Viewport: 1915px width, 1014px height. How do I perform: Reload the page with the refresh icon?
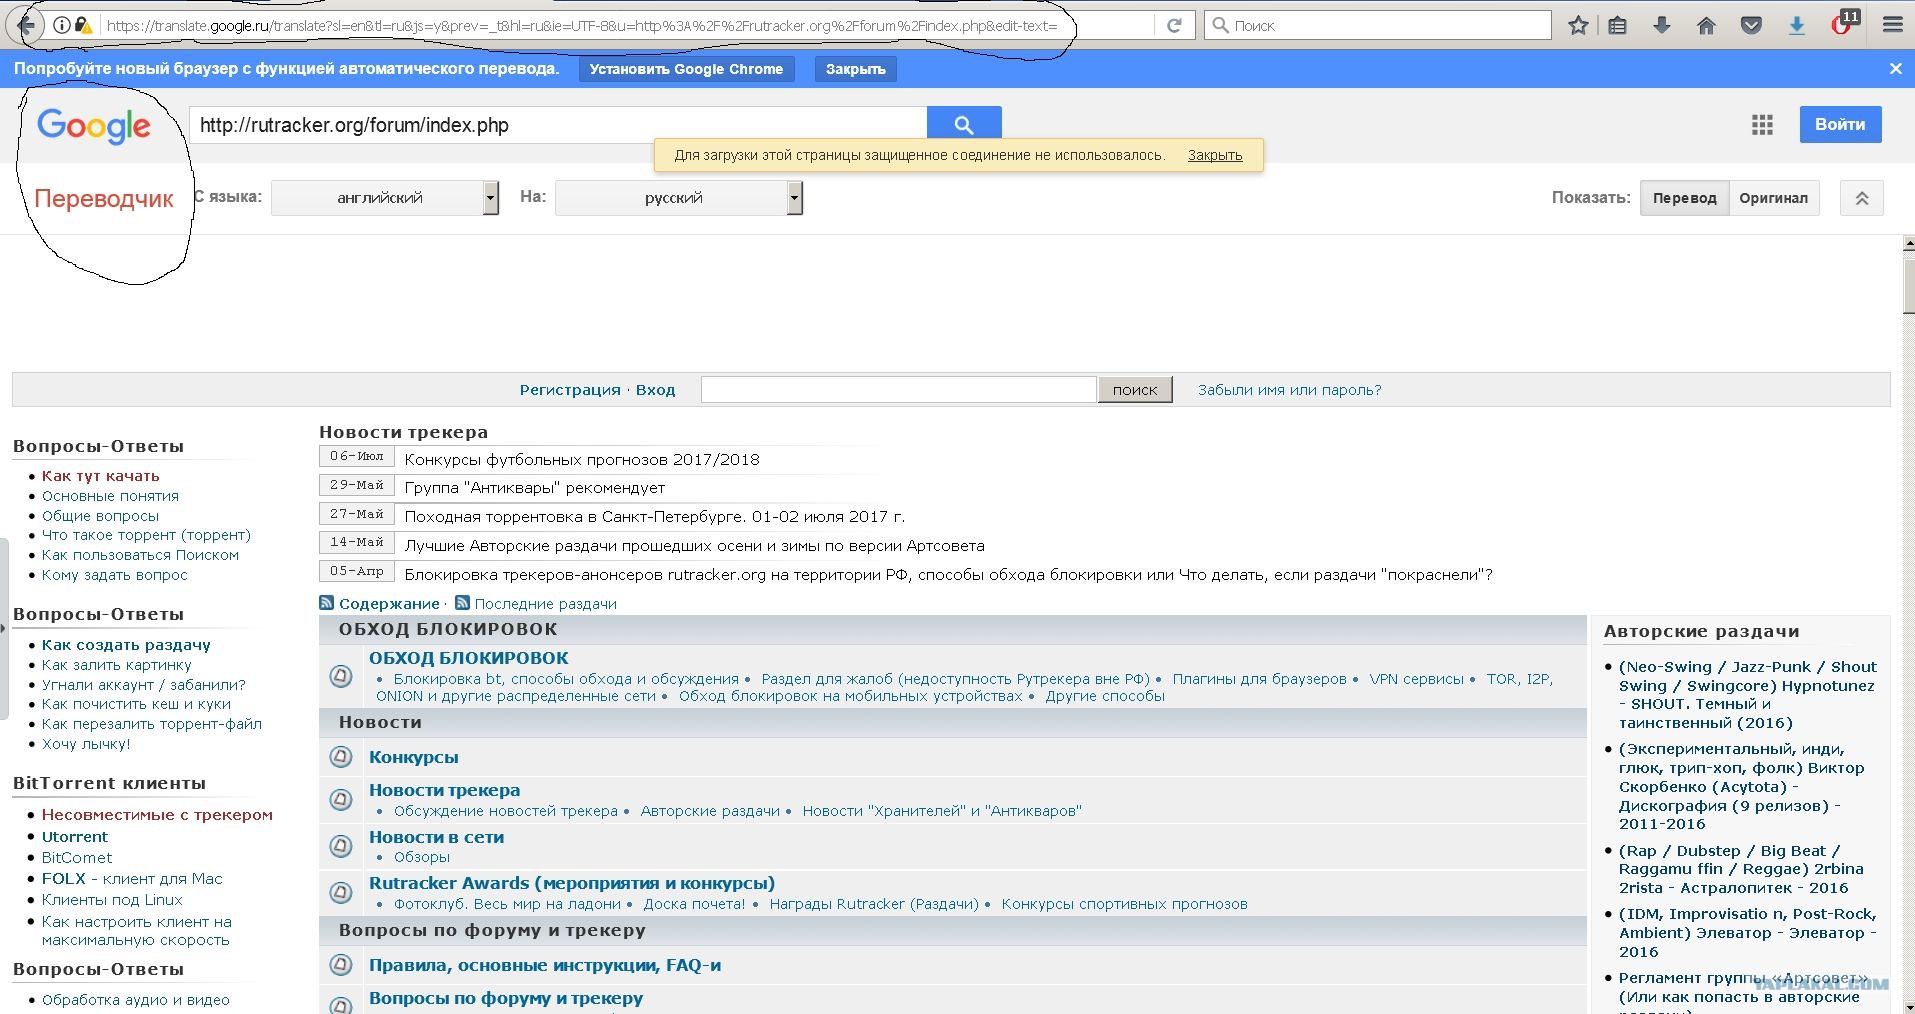(x=1175, y=26)
